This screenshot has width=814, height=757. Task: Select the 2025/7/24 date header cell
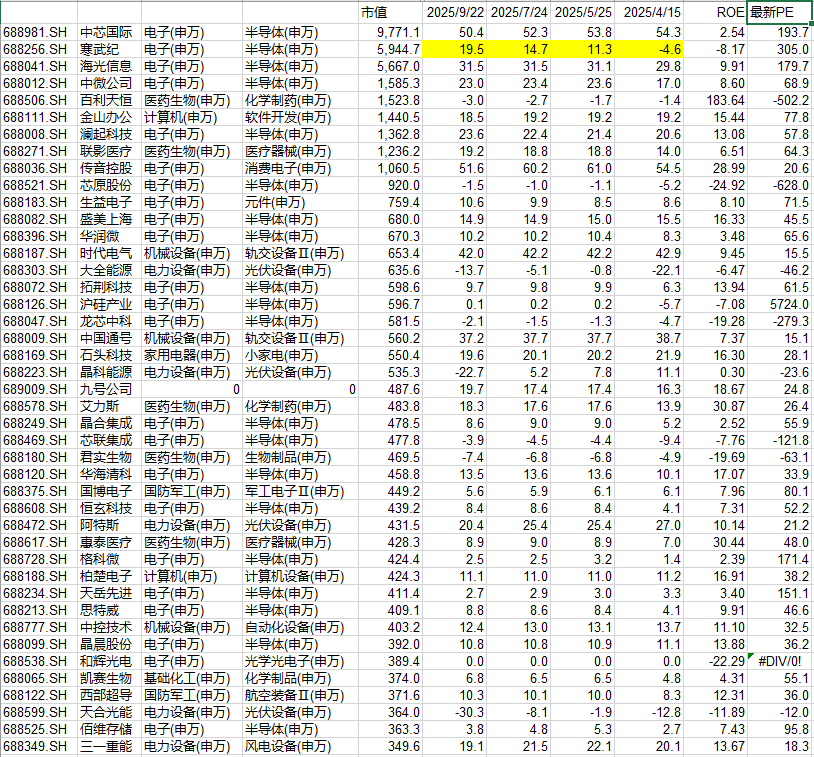coord(518,12)
